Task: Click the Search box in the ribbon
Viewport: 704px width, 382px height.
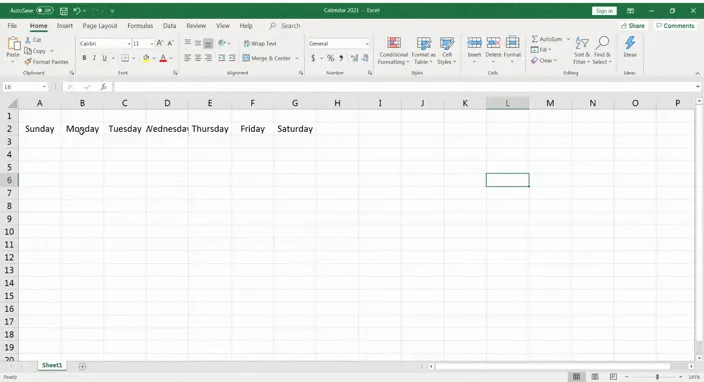Action: pyautogui.click(x=285, y=26)
